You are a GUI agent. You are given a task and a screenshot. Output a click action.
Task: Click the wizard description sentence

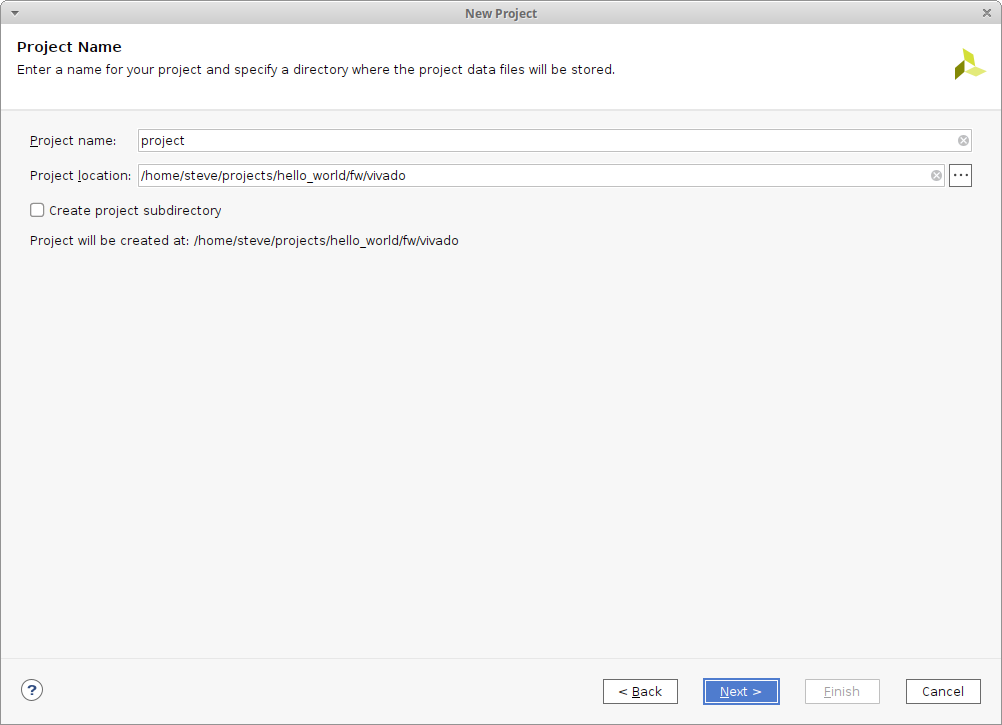(316, 70)
